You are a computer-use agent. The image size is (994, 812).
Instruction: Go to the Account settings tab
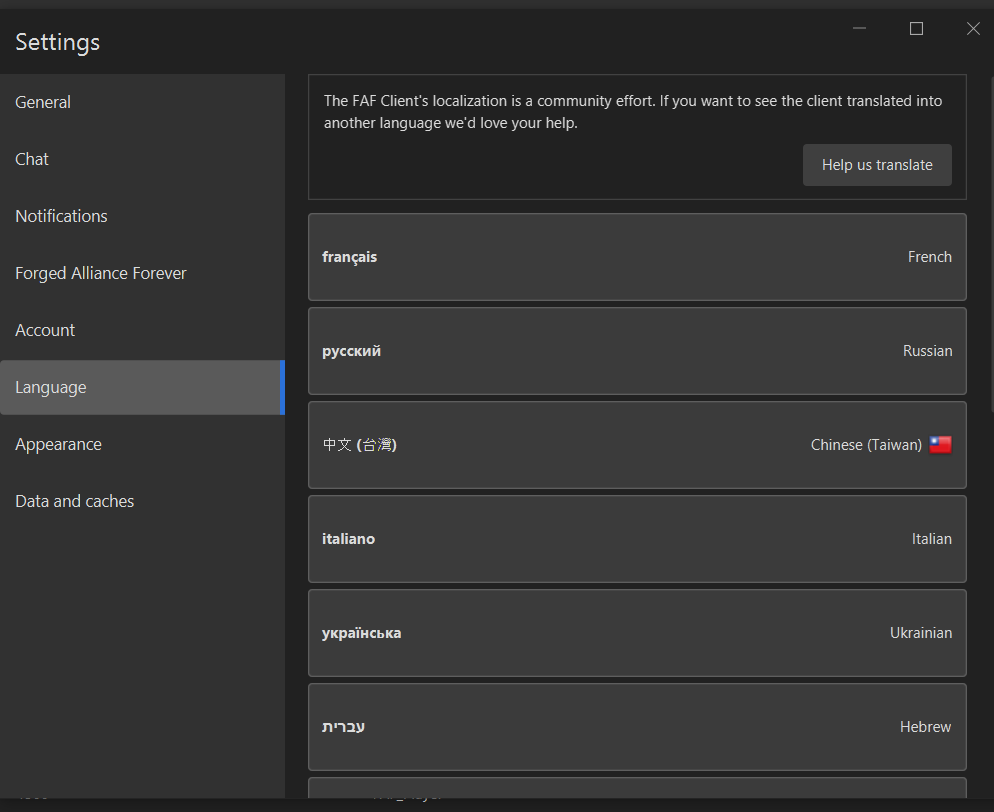pos(142,330)
